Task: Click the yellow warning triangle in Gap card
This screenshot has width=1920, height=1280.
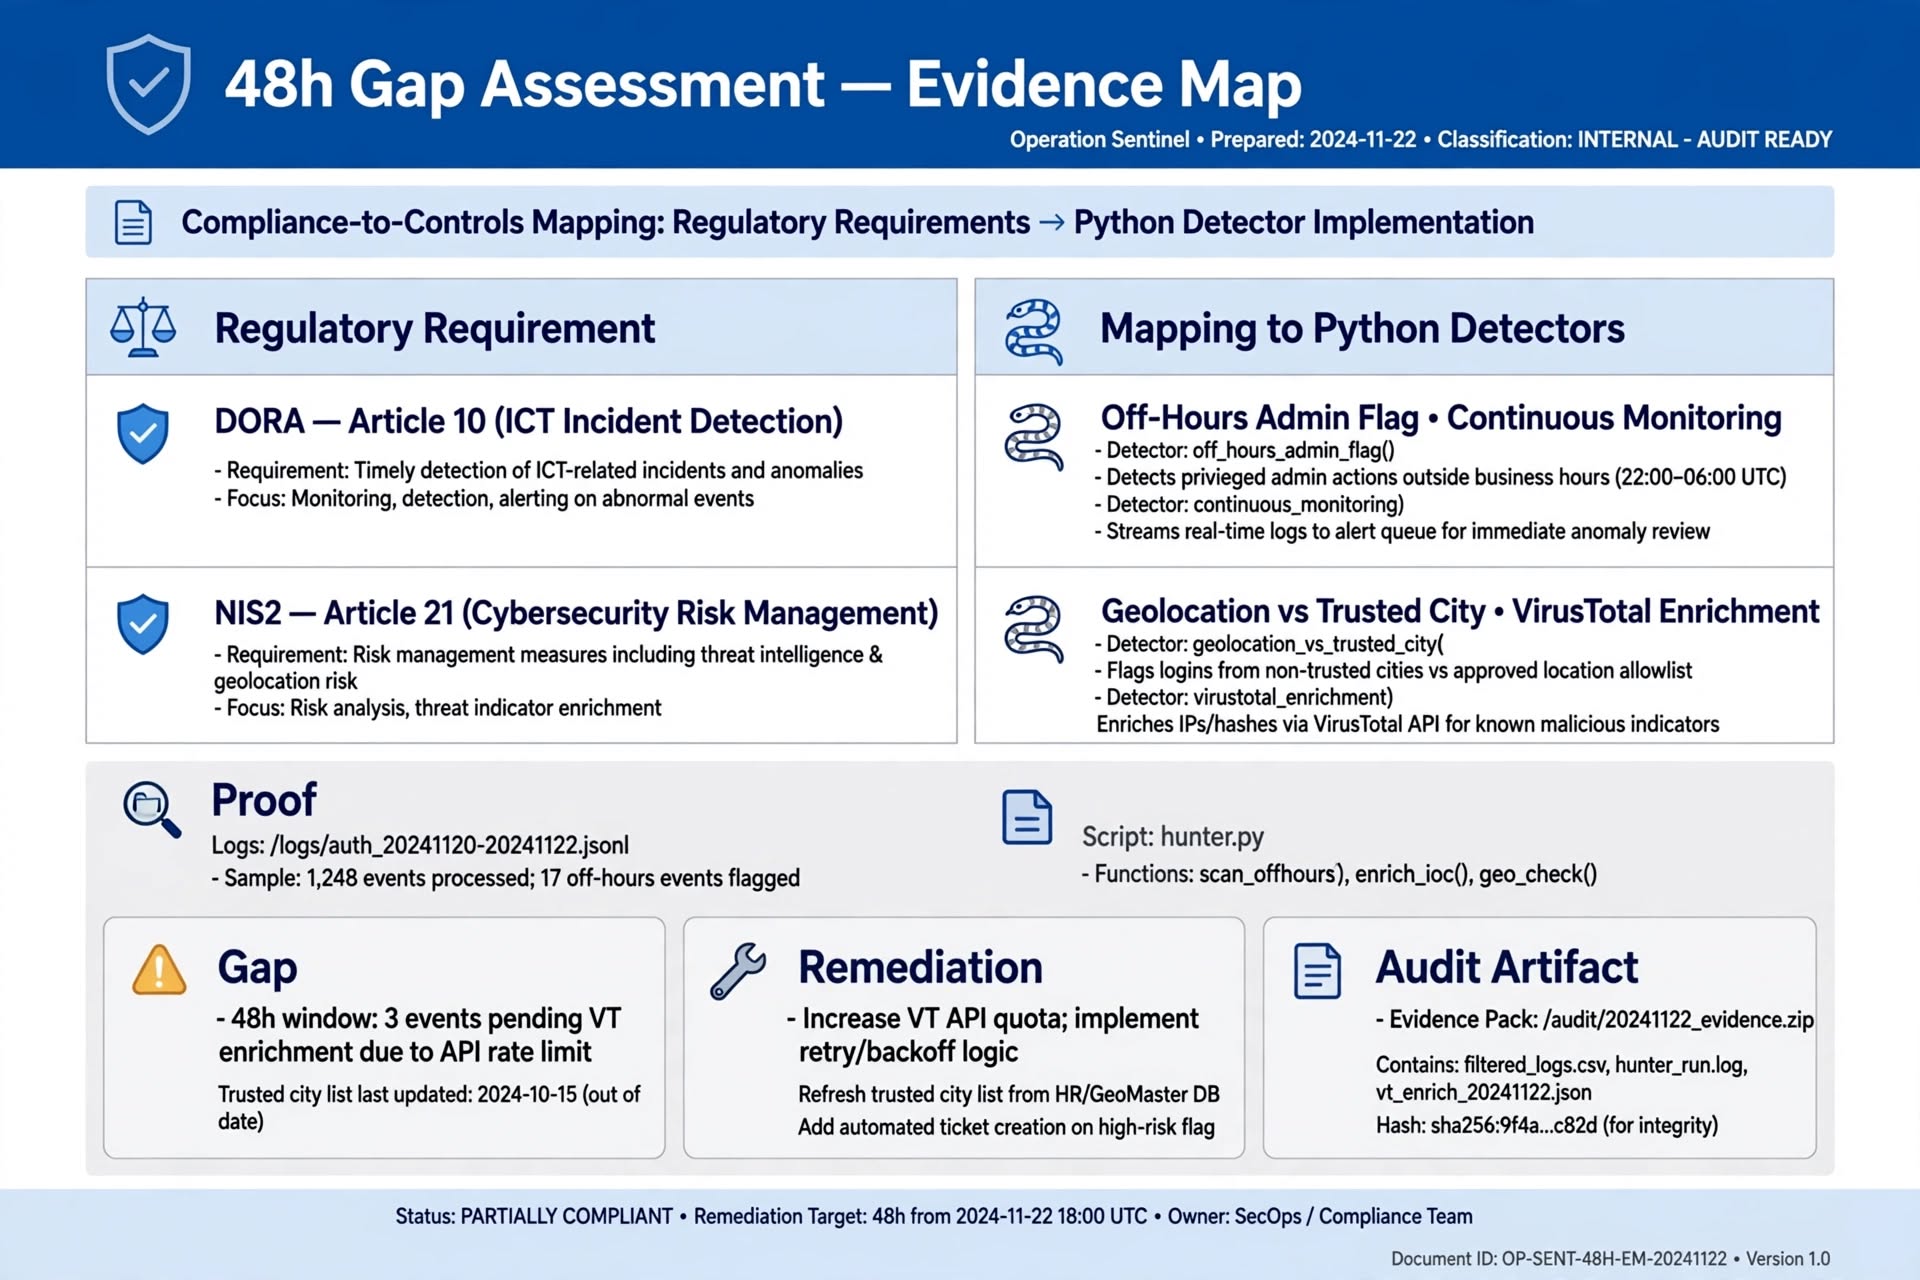Action: pyautogui.click(x=159, y=969)
